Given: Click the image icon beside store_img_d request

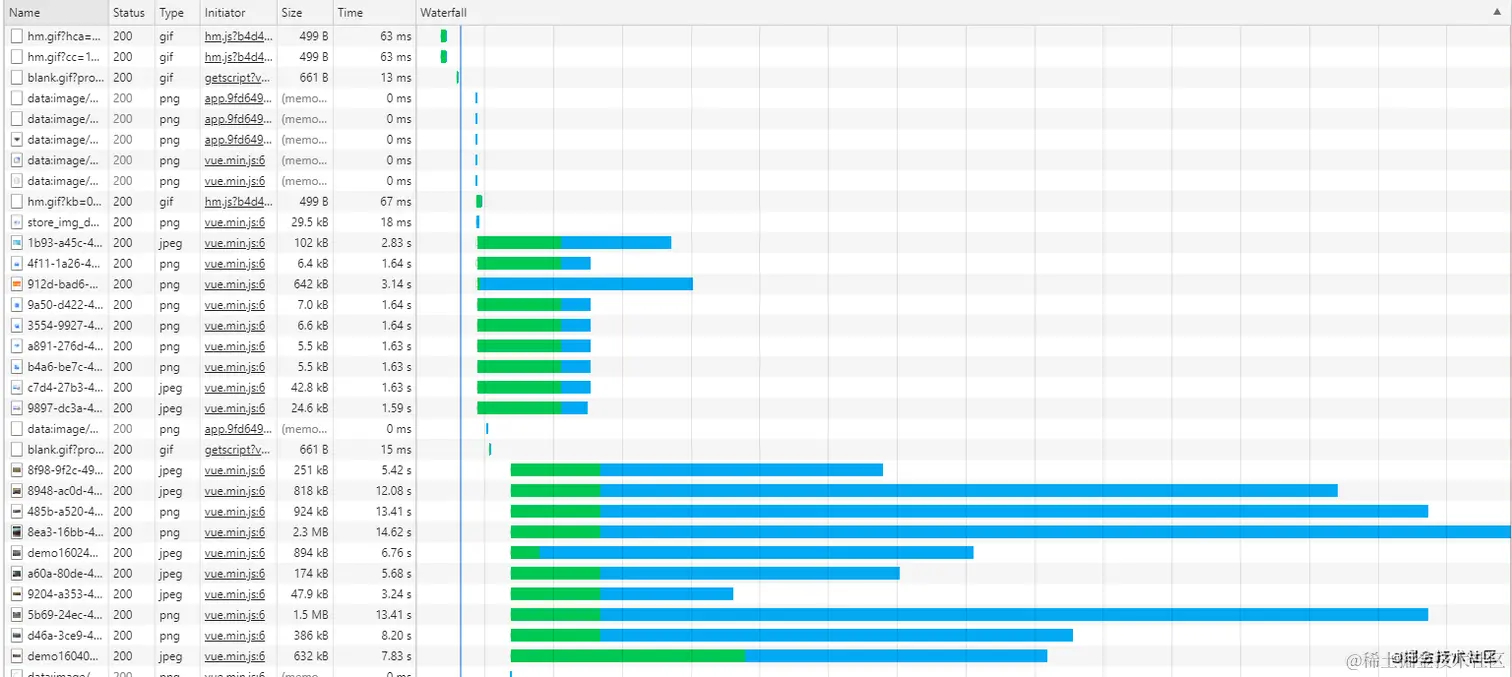Looking at the screenshot, I should (x=16, y=222).
